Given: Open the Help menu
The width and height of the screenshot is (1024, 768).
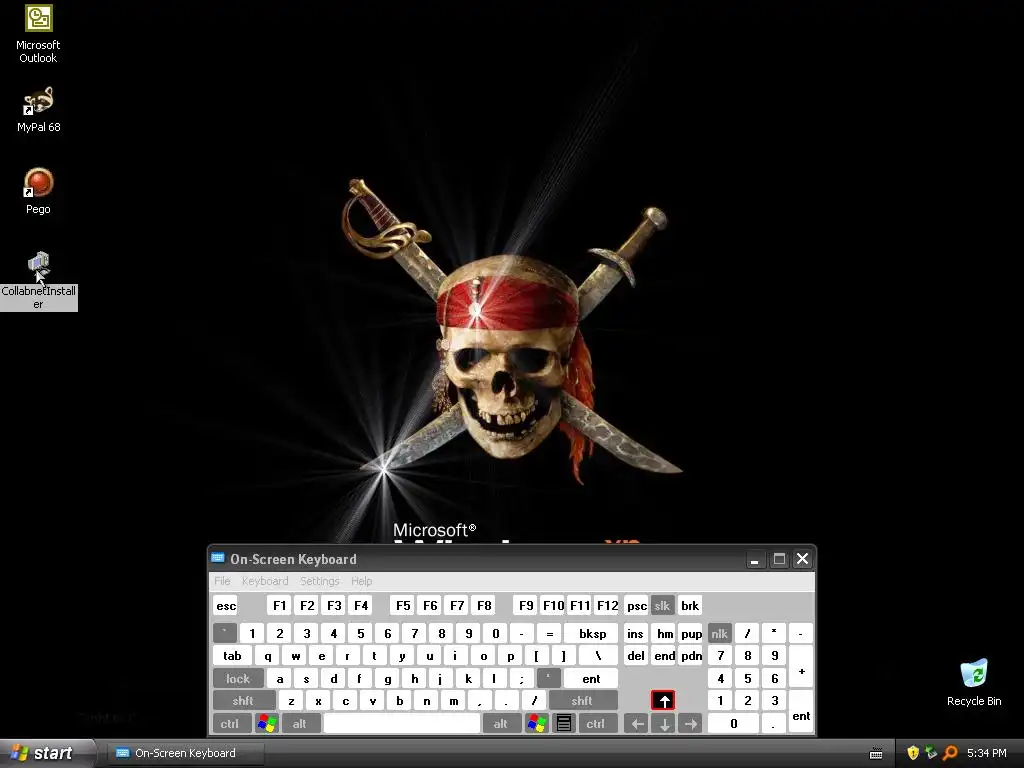Looking at the screenshot, I should pyautogui.click(x=361, y=581).
